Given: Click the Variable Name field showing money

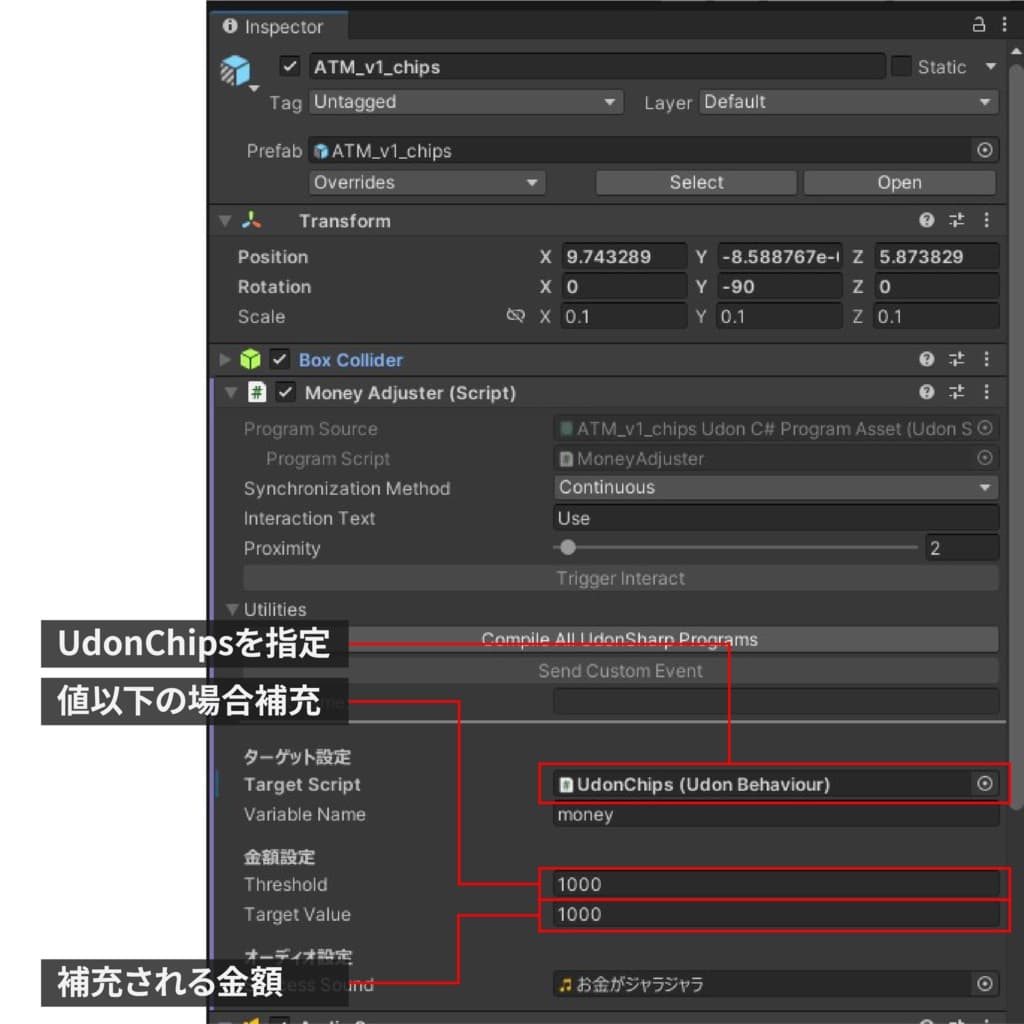Looking at the screenshot, I should point(776,814).
